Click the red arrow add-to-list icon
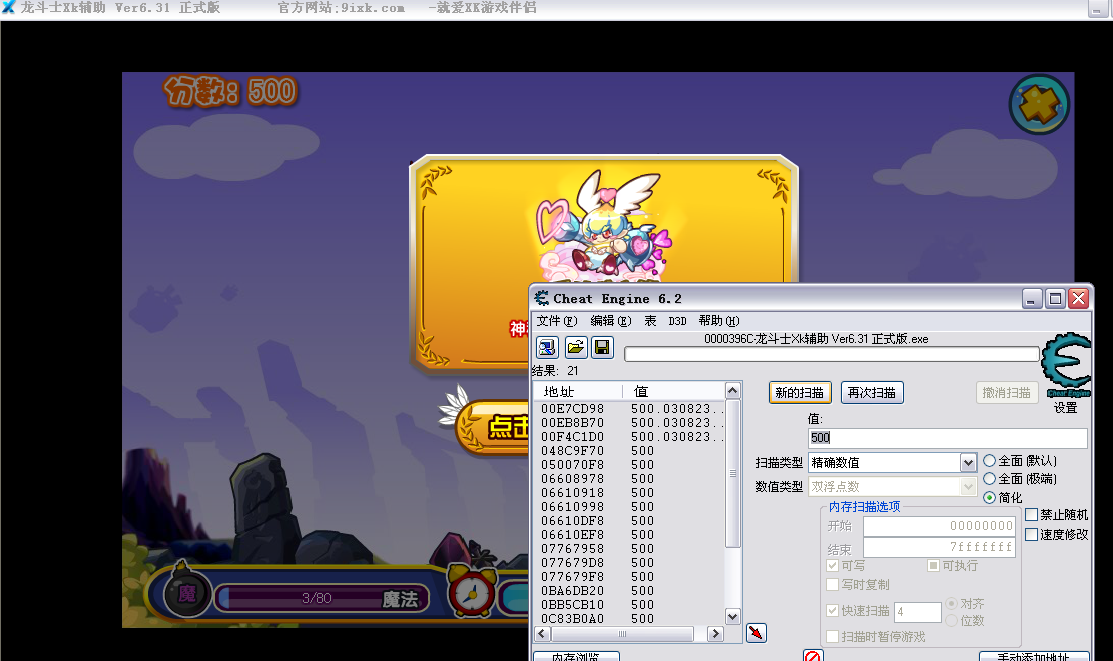Image resolution: width=1113 pixels, height=661 pixels. [756, 633]
